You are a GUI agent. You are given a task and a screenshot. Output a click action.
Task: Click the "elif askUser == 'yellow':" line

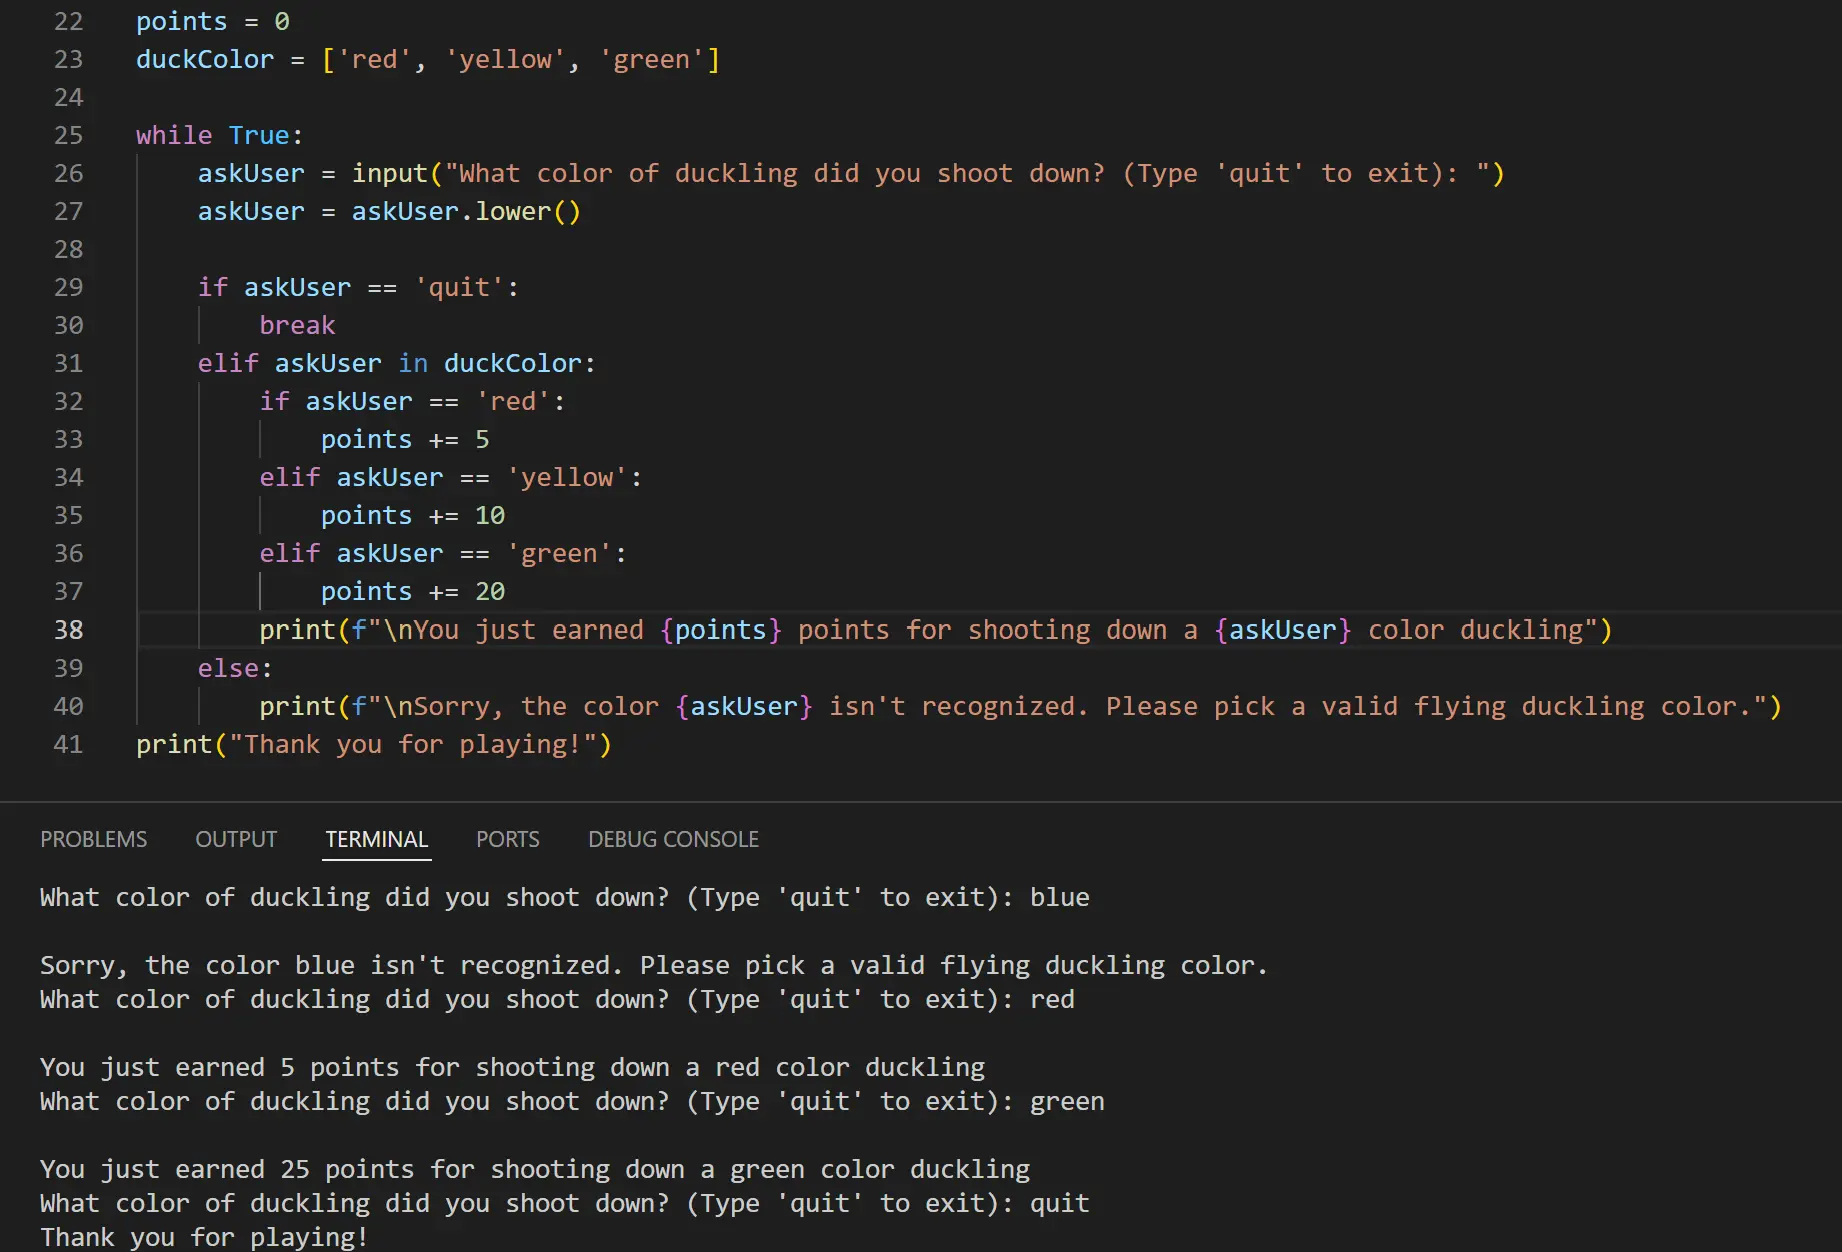pos(451,477)
